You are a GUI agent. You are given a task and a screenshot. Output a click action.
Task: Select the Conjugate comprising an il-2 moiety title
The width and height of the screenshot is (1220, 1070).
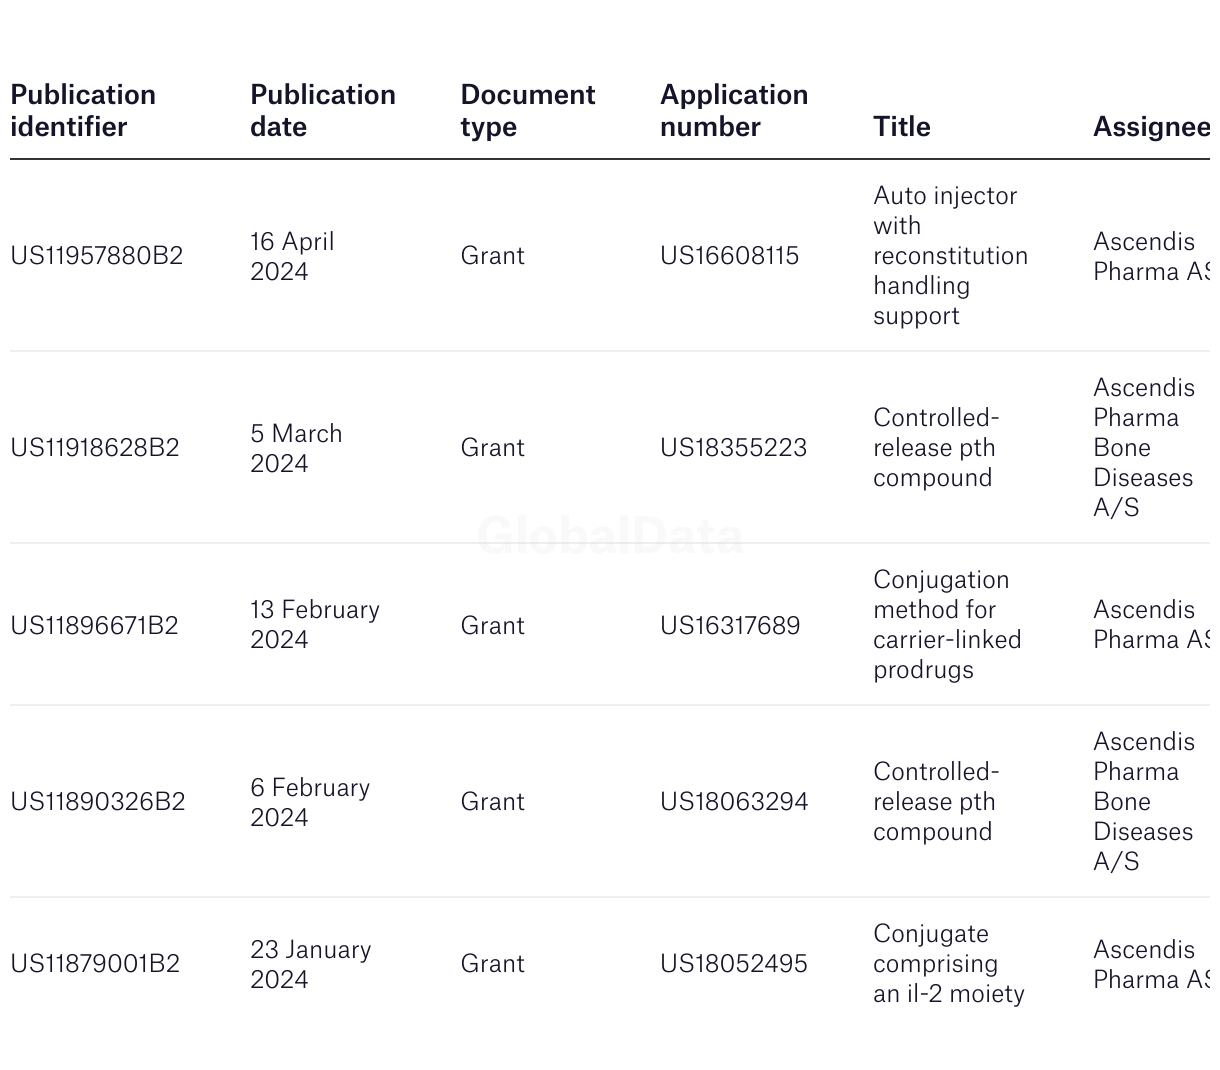tap(949, 964)
